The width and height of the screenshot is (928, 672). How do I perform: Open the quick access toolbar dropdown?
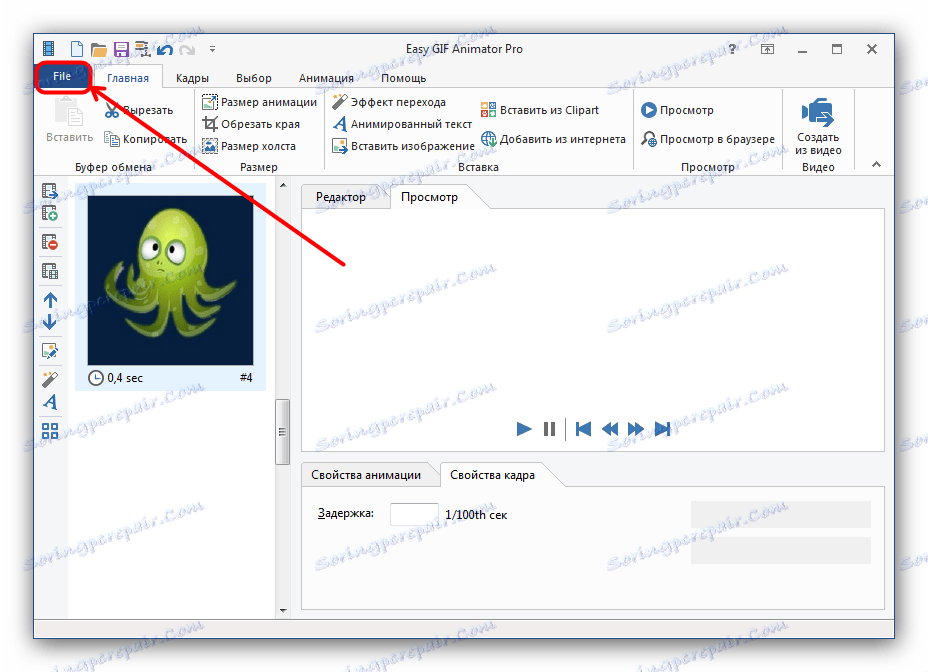[212, 48]
